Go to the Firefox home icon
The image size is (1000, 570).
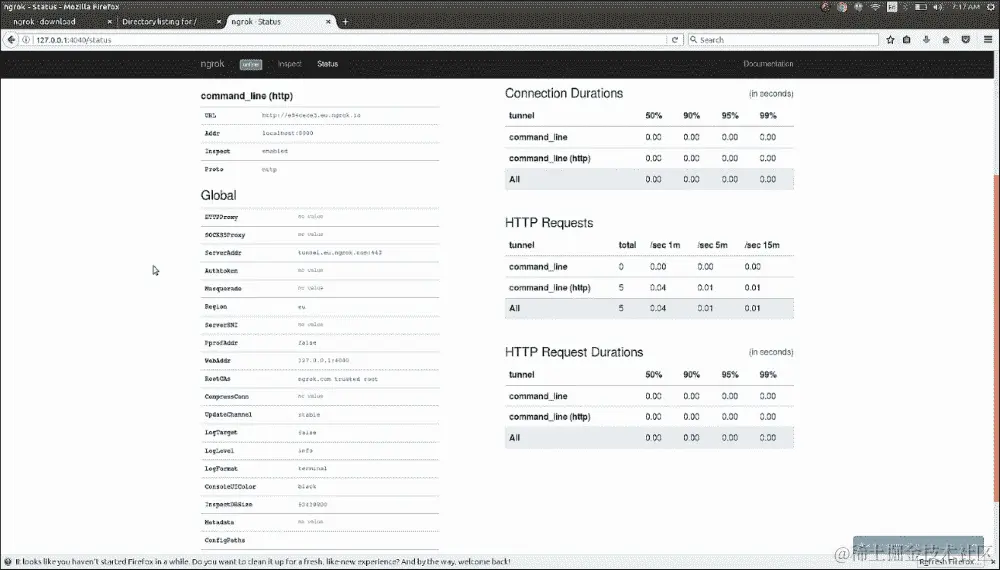pos(946,40)
